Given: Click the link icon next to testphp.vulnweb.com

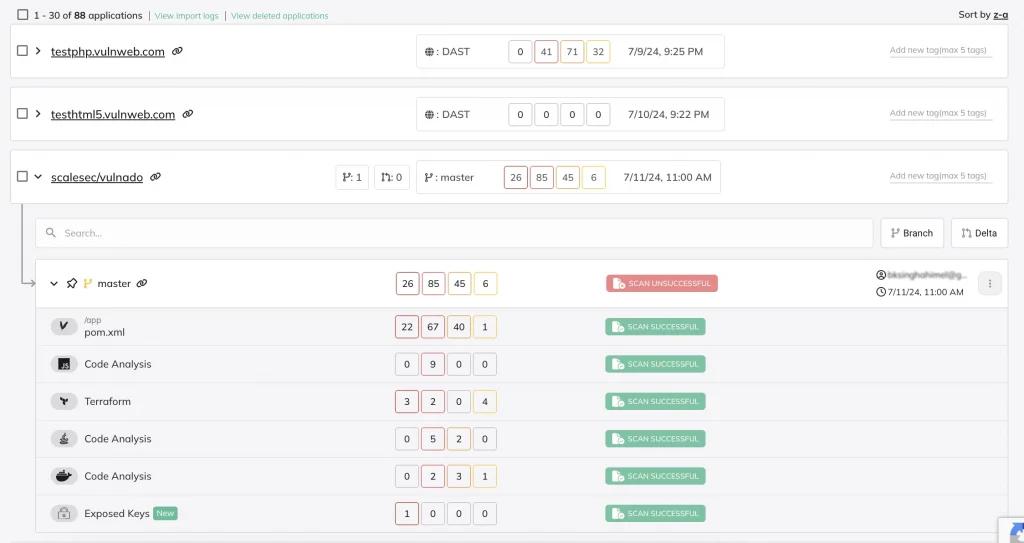Looking at the screenshot, I should [x=177, y=51].
